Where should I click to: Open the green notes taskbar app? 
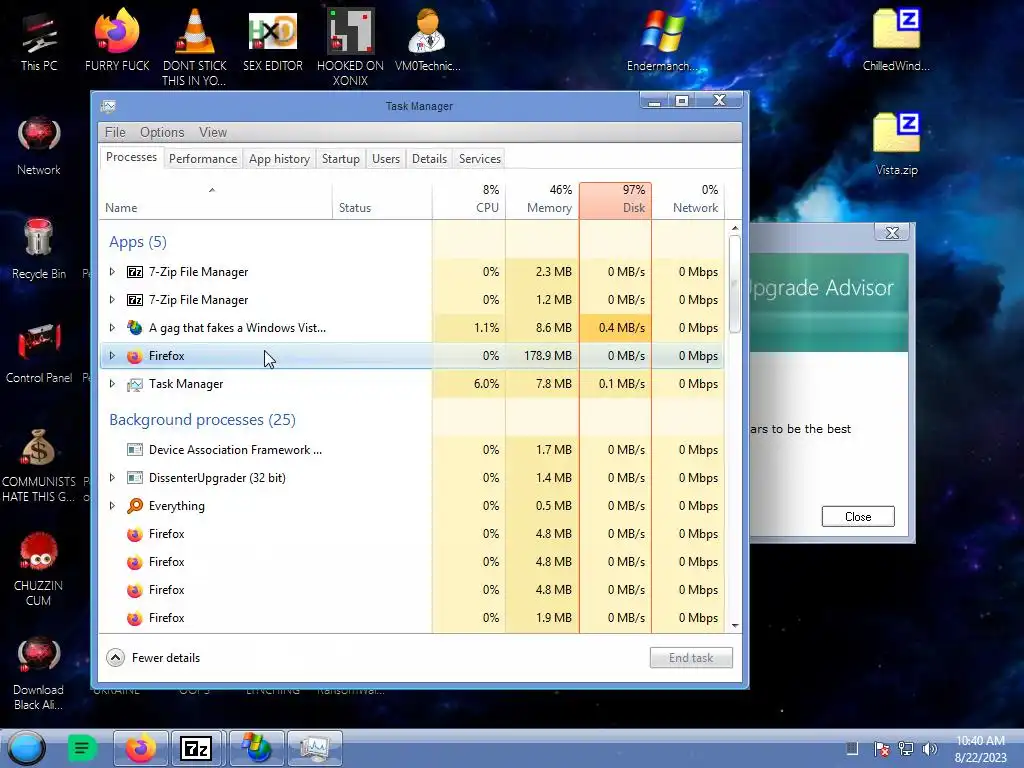(x=82, y=748)
